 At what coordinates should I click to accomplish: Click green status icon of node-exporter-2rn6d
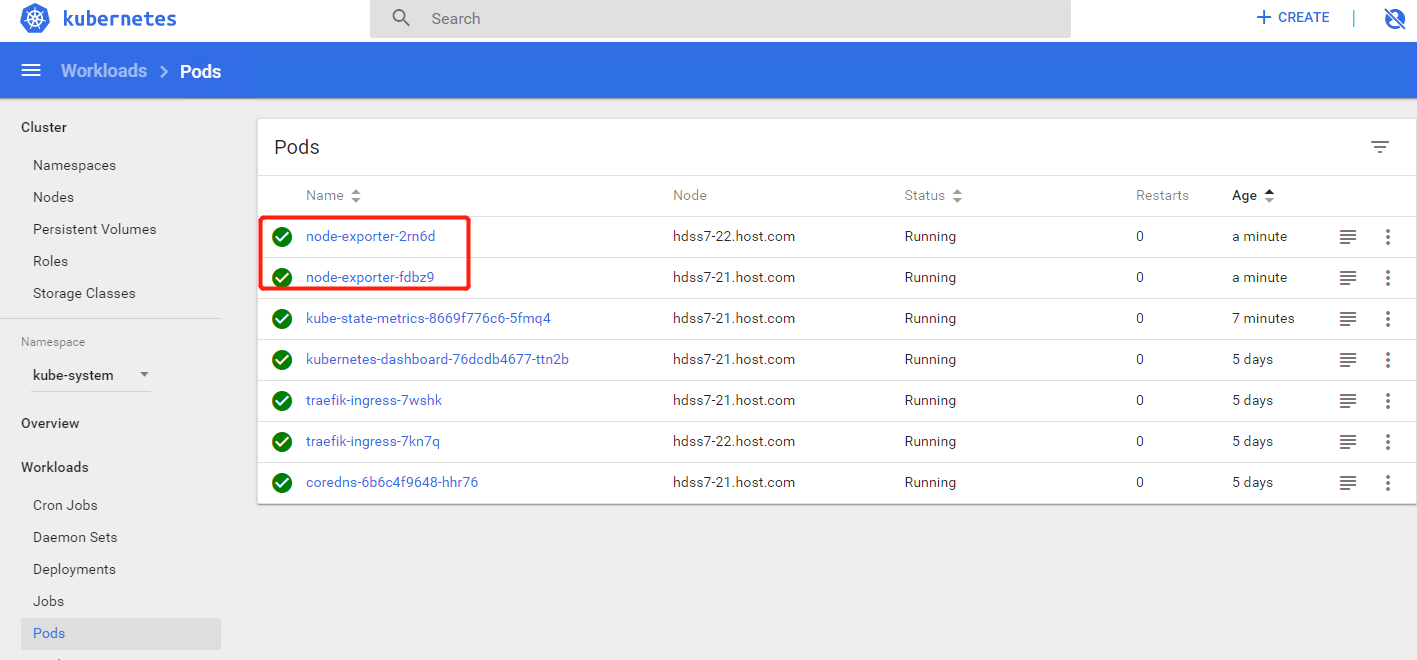tap(282, 237)
